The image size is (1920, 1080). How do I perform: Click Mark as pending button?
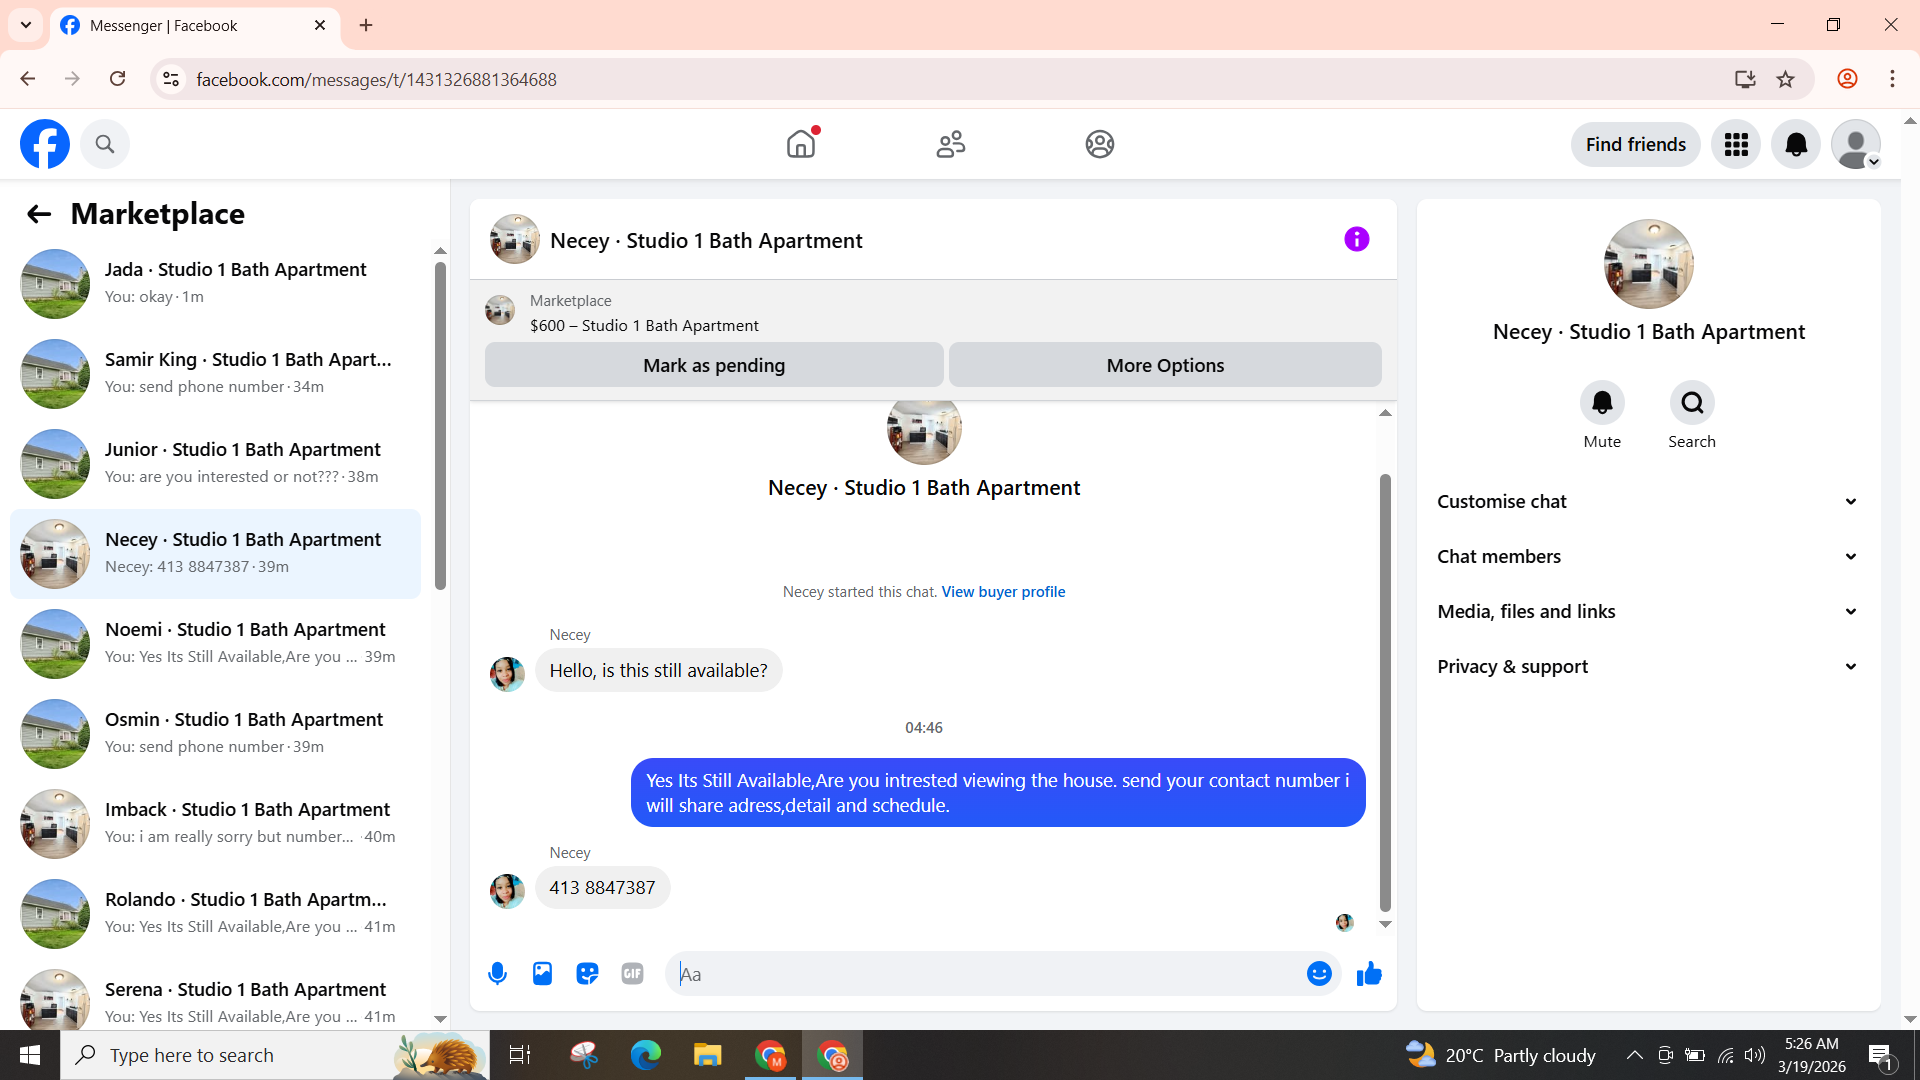[714, 365]
